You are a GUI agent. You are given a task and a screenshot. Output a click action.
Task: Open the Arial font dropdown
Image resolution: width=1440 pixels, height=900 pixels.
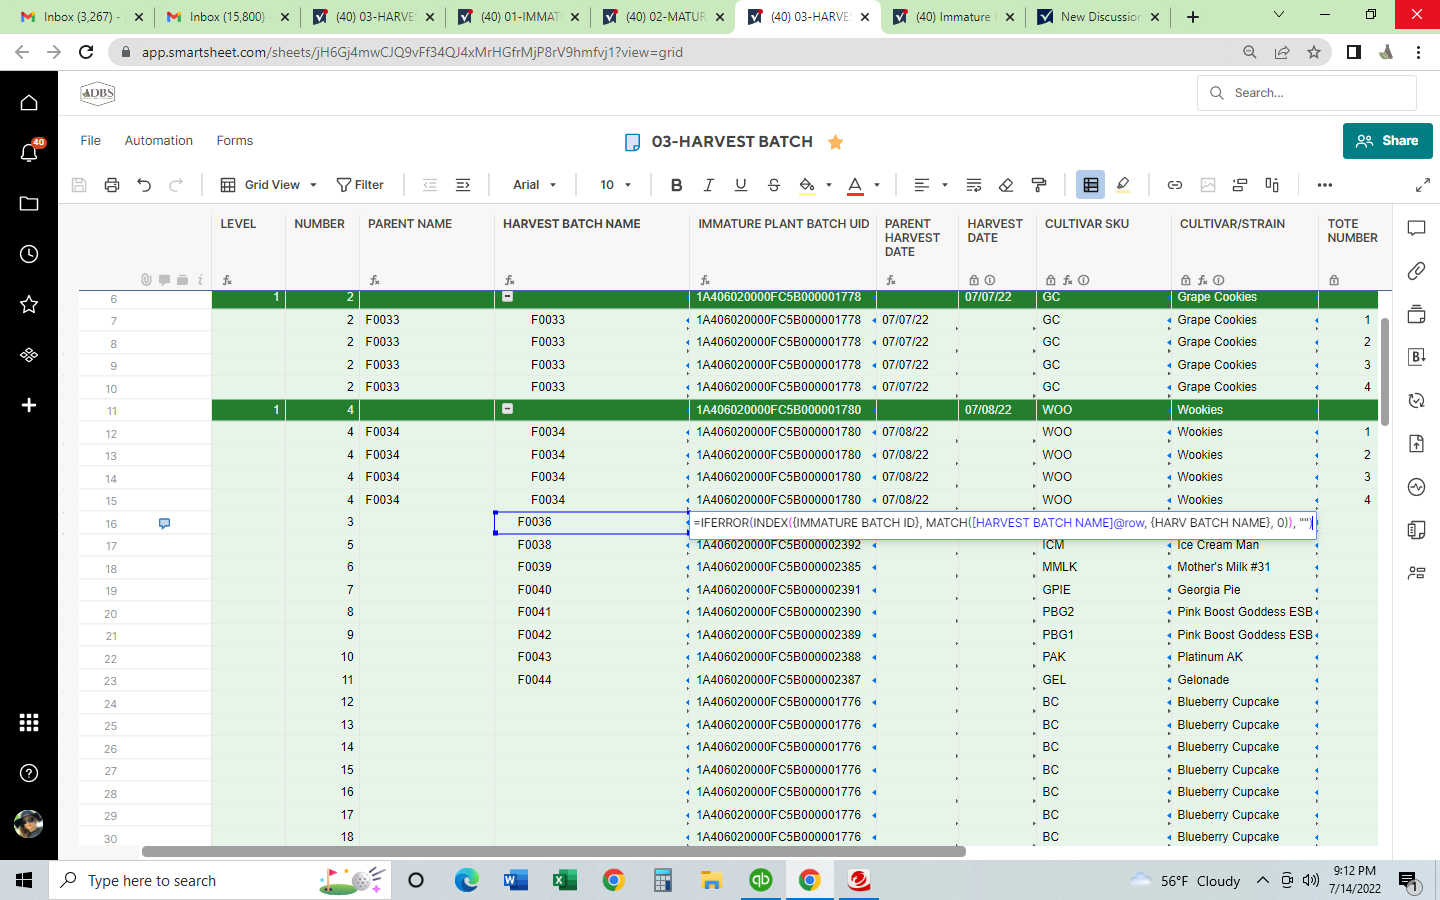(534, 185)
